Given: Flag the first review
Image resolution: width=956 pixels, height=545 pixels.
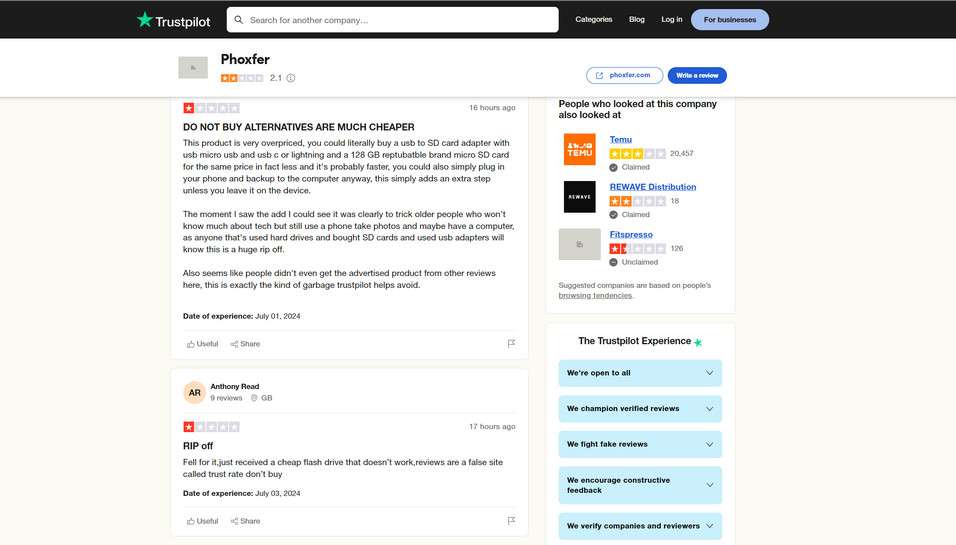Looking at the screenshot, I should point(511,344).
